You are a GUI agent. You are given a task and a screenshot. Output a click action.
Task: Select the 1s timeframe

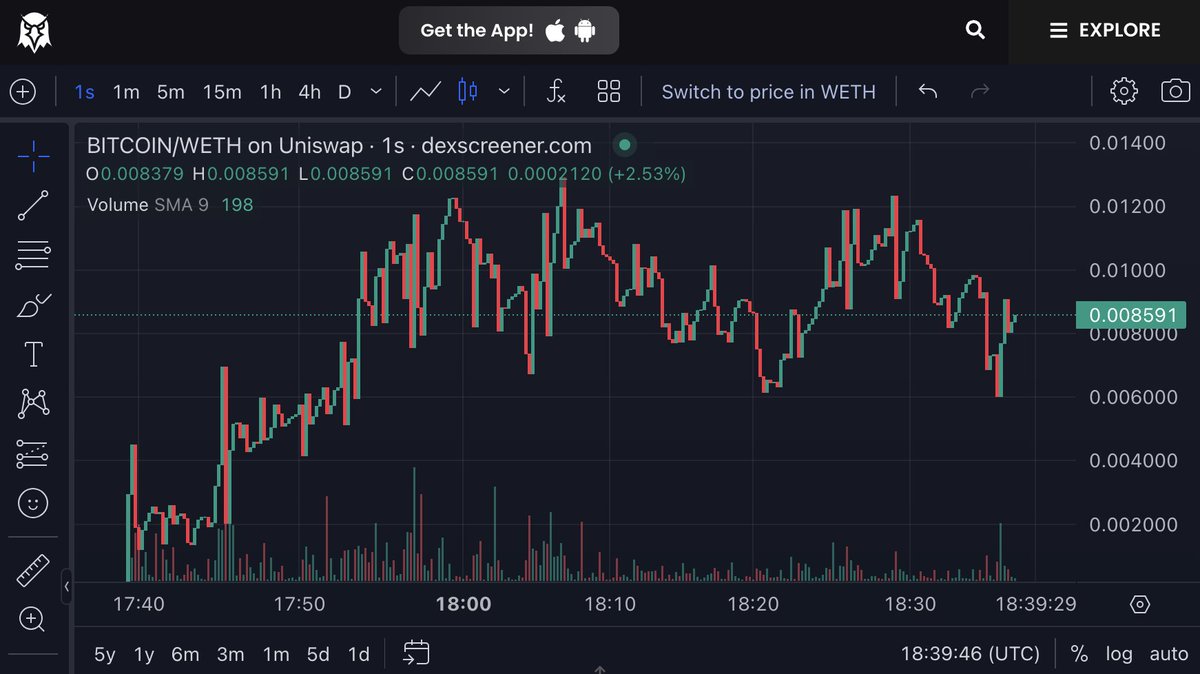[85, 92]
